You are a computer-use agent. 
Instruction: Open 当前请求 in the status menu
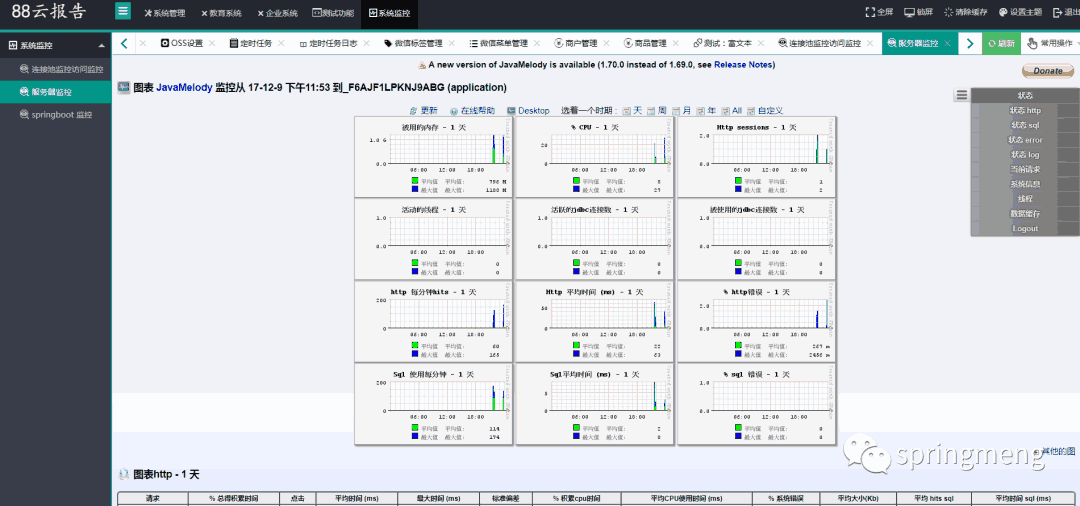point(1026,169)
